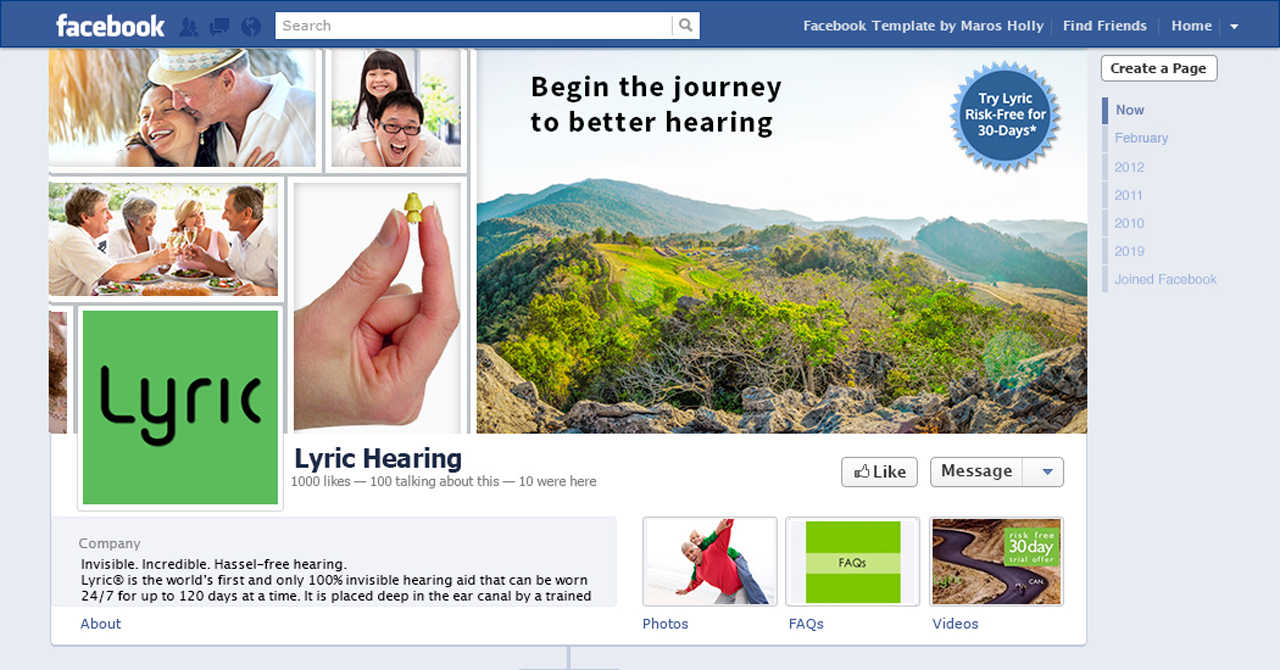This screenshot has width=1280, height=670.
Task: Expand the dropdown arrow beside Message
Action: (1047, 472)
